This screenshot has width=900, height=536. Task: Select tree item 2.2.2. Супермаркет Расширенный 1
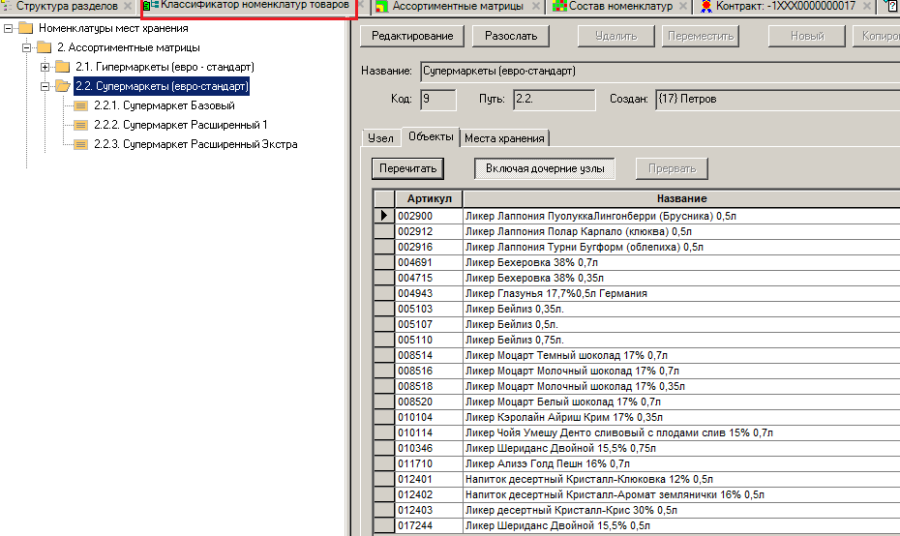[x=181, y=125]
